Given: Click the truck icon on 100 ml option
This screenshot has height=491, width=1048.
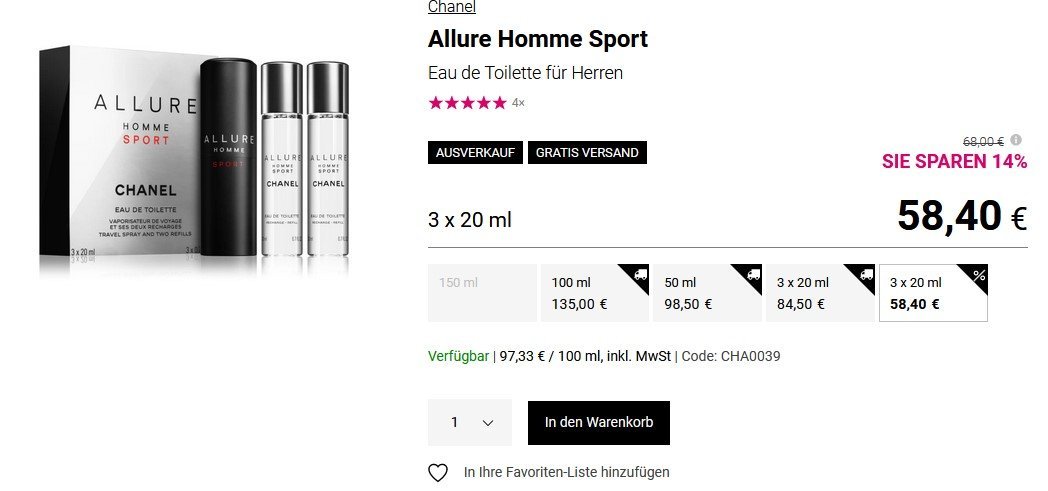Looking at the screenshot, I should tap(639, 274).
